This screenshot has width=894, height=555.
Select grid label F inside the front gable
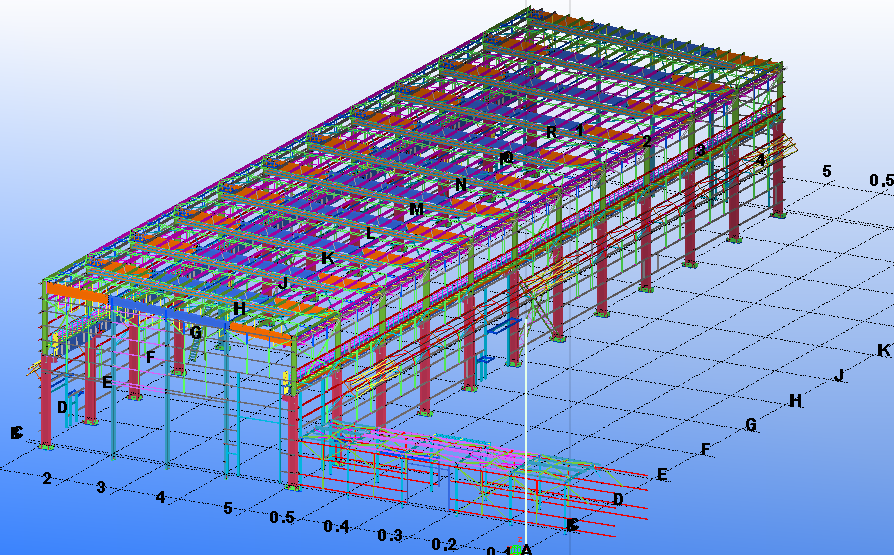[151, 358]
